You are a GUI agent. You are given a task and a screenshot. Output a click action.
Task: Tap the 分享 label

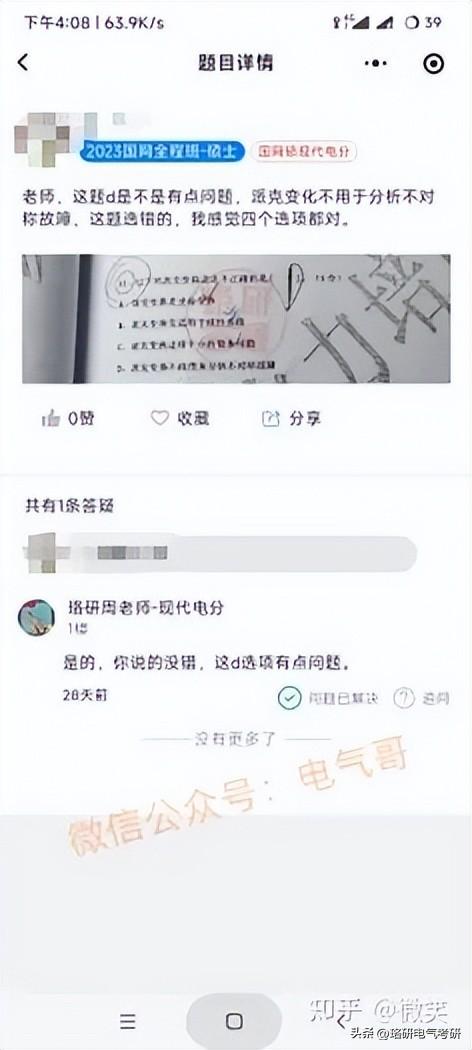click(305, 419)
